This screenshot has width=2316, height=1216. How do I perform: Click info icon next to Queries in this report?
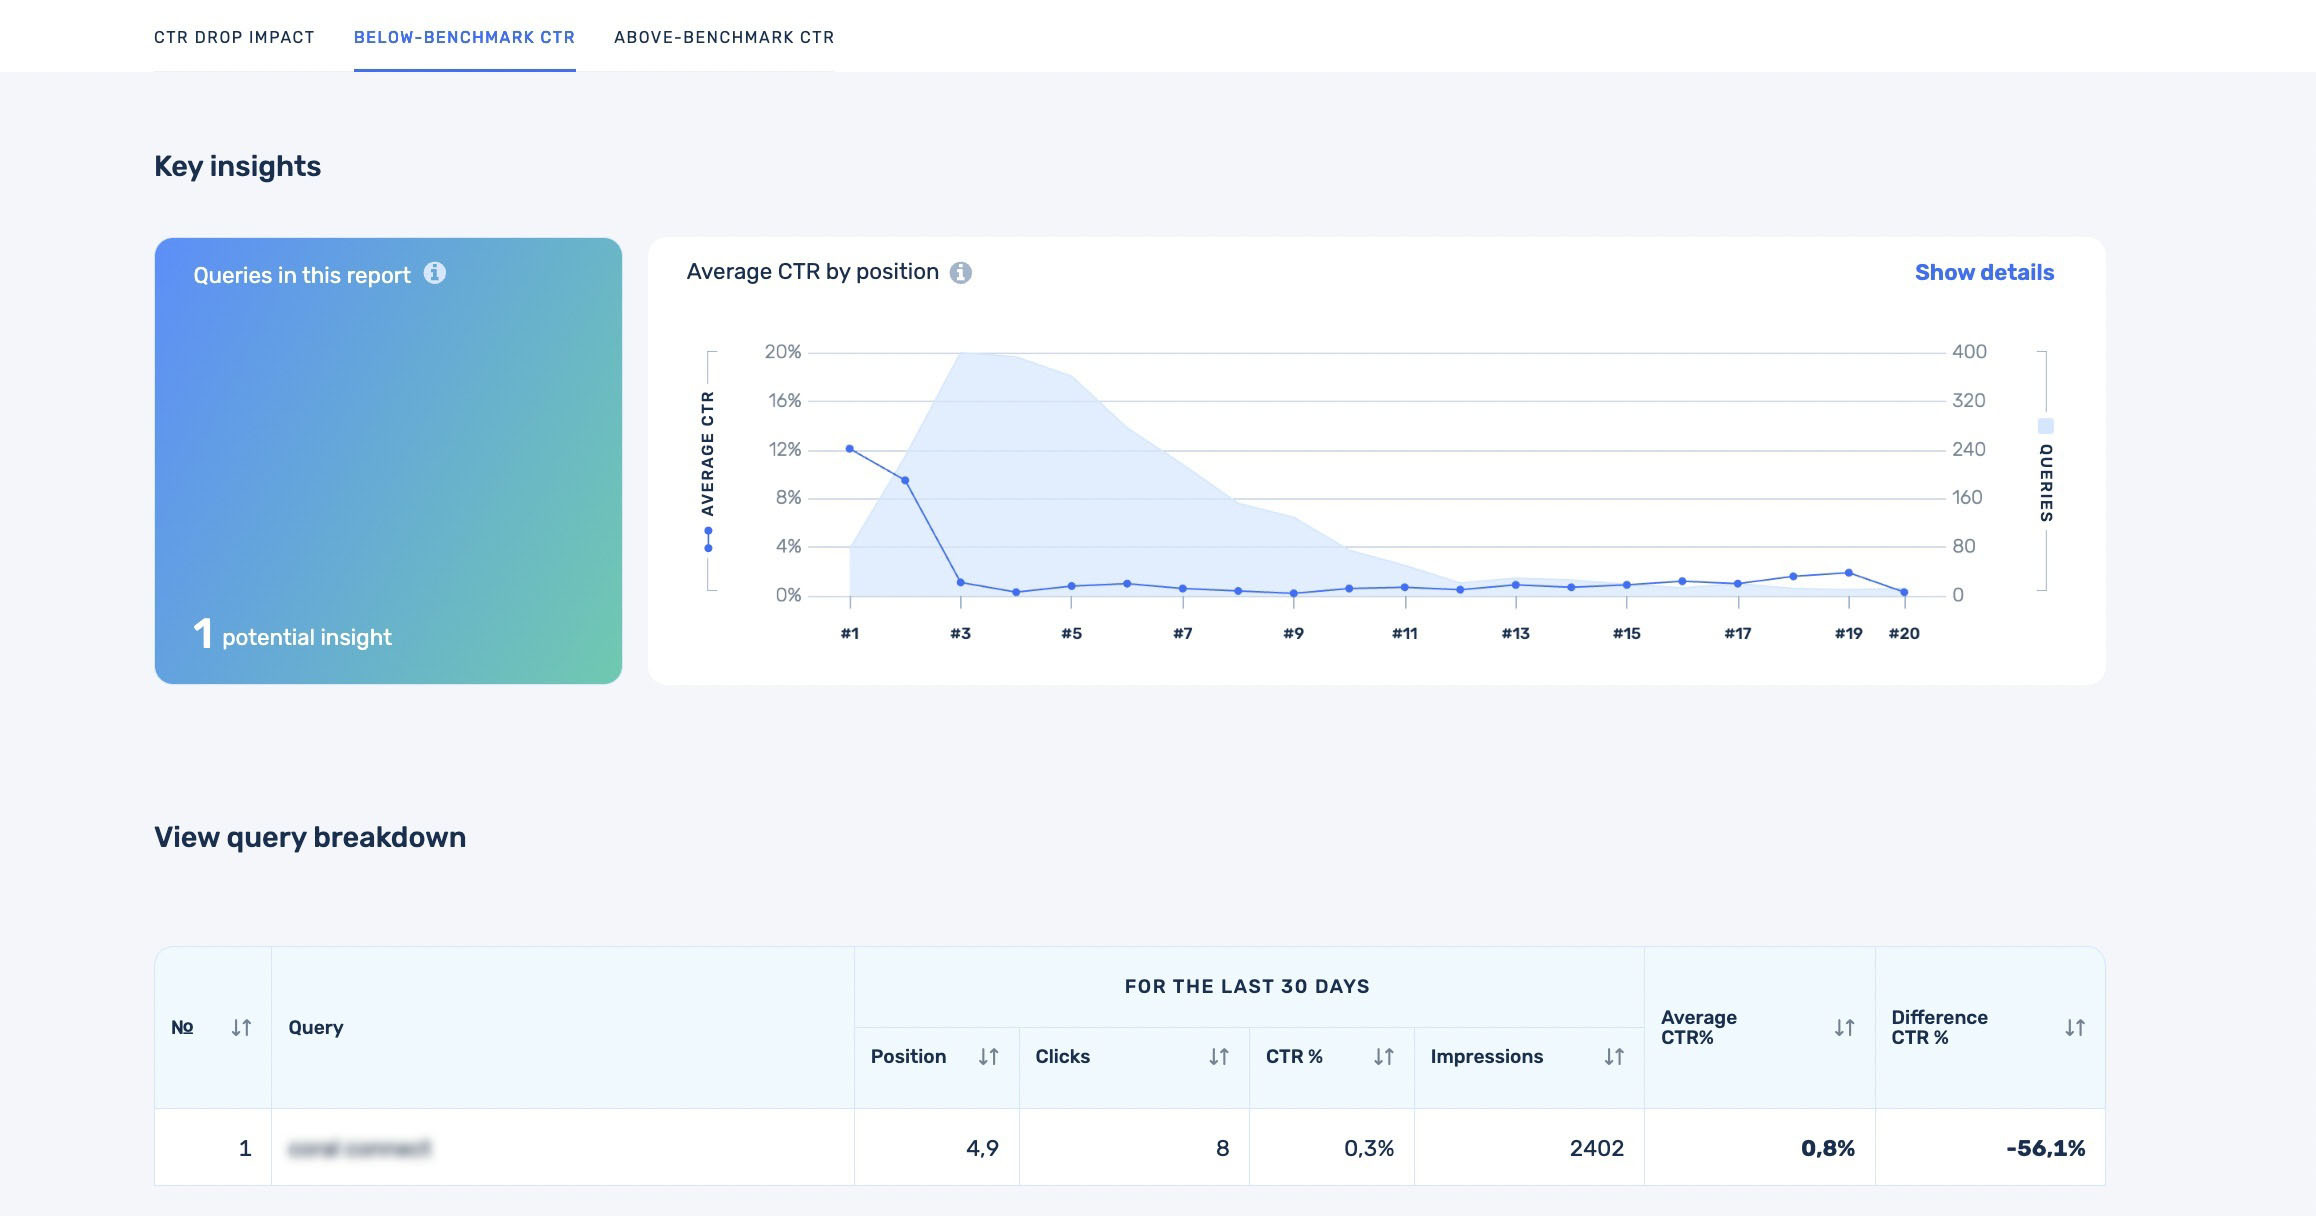pyautogui.click(x=435, y=273)
